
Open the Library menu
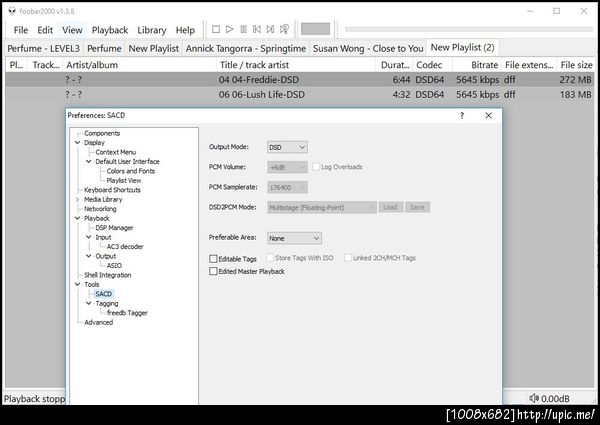tap(152, 30)
